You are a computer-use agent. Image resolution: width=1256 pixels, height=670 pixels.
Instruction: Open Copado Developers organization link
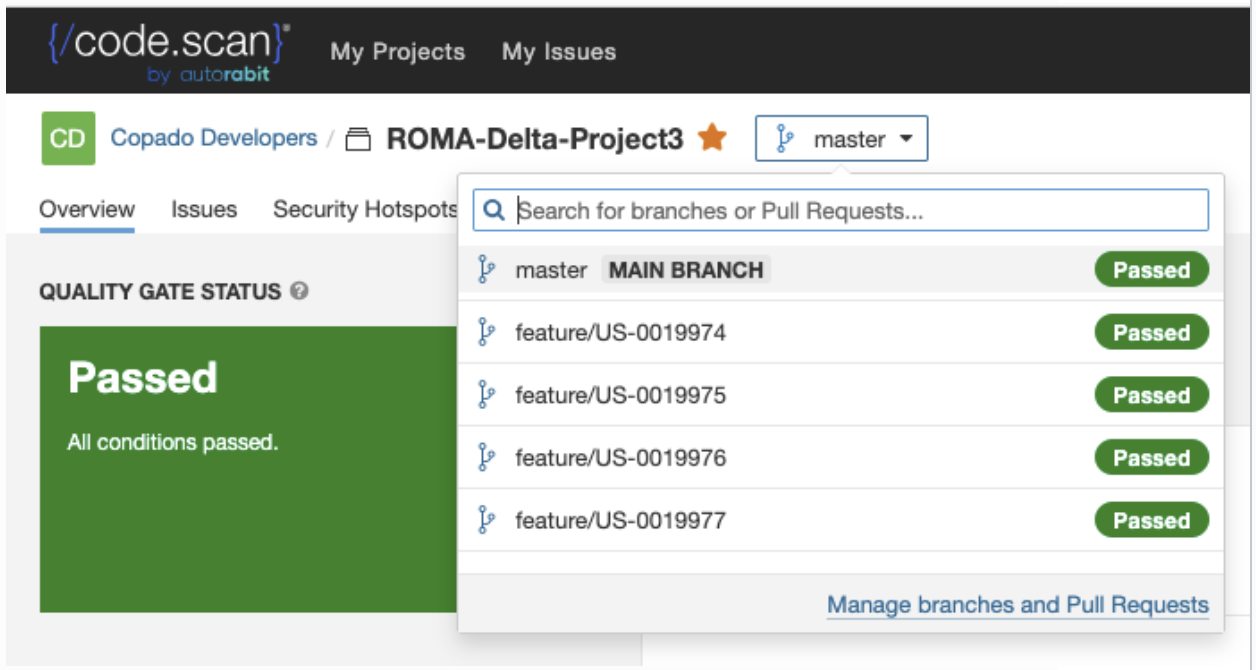(214, 138)
